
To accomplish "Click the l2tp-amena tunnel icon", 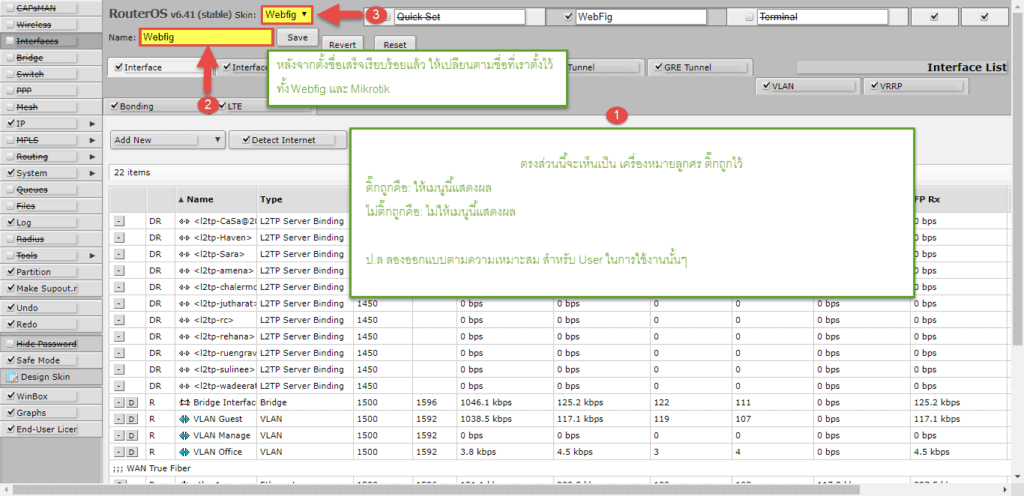I will pos(184,270).
